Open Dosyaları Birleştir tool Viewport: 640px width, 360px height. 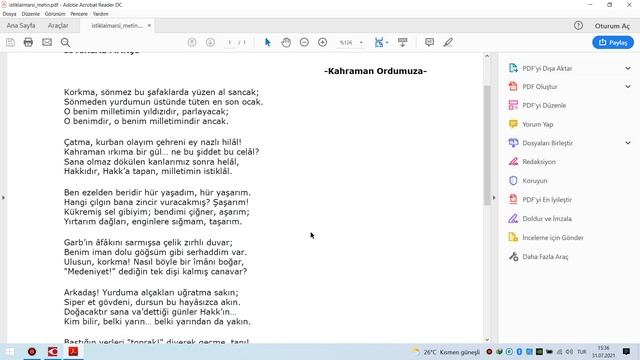tap(547, 143)
